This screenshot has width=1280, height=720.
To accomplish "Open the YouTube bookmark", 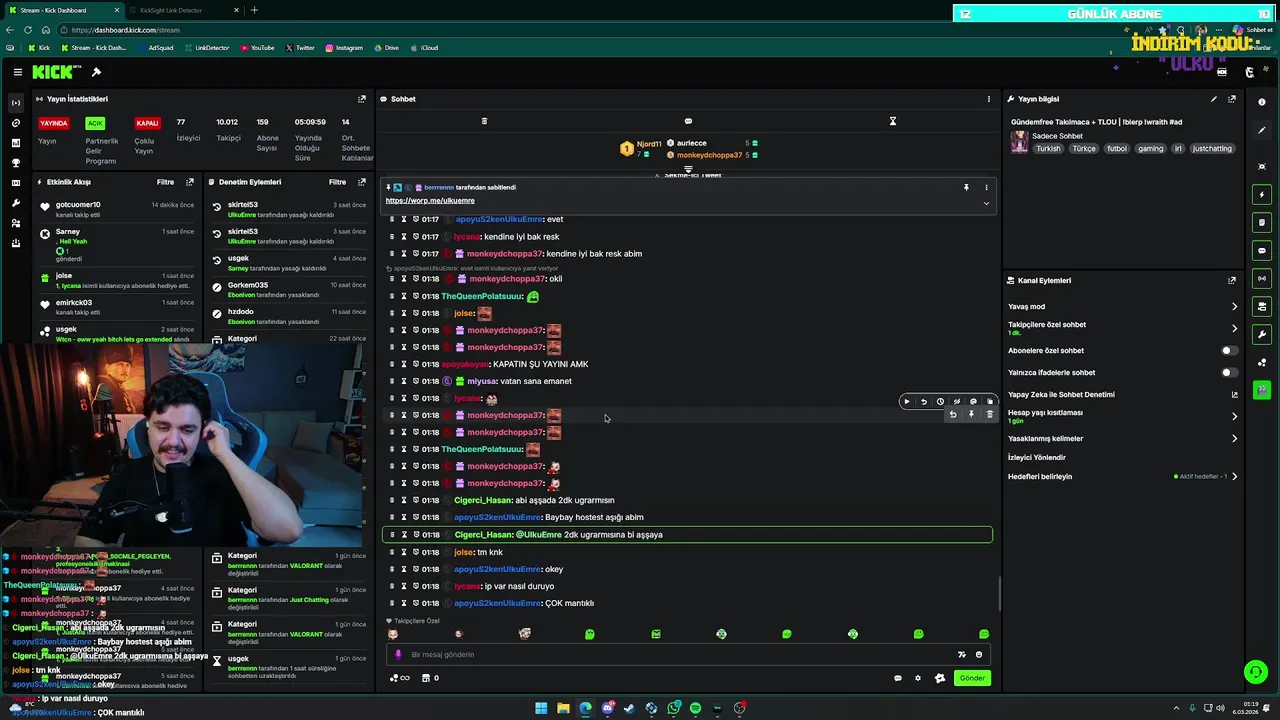I will click(257, 48).
